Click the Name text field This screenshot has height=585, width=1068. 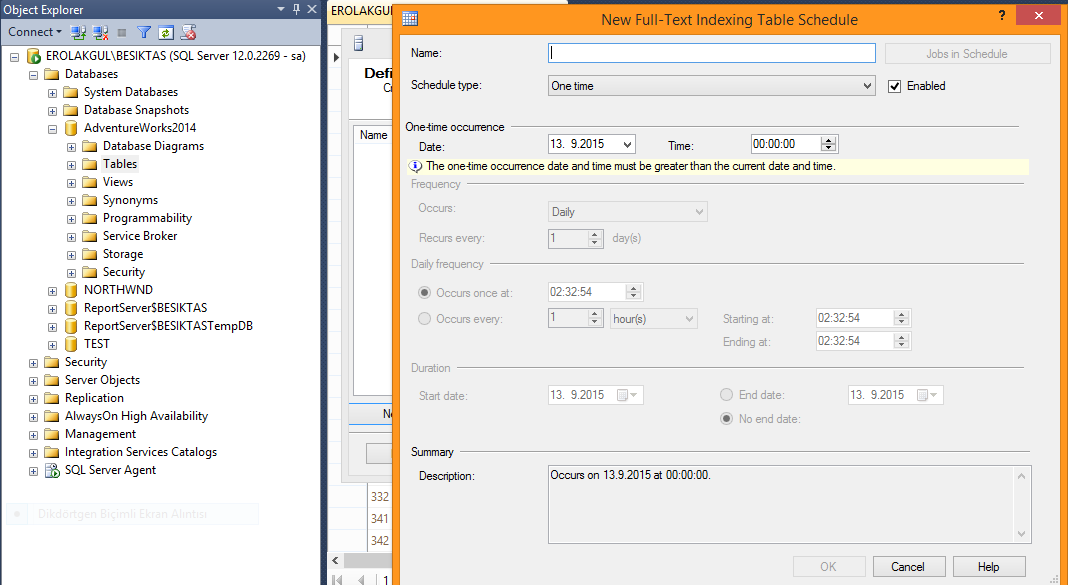pos(711,54)
